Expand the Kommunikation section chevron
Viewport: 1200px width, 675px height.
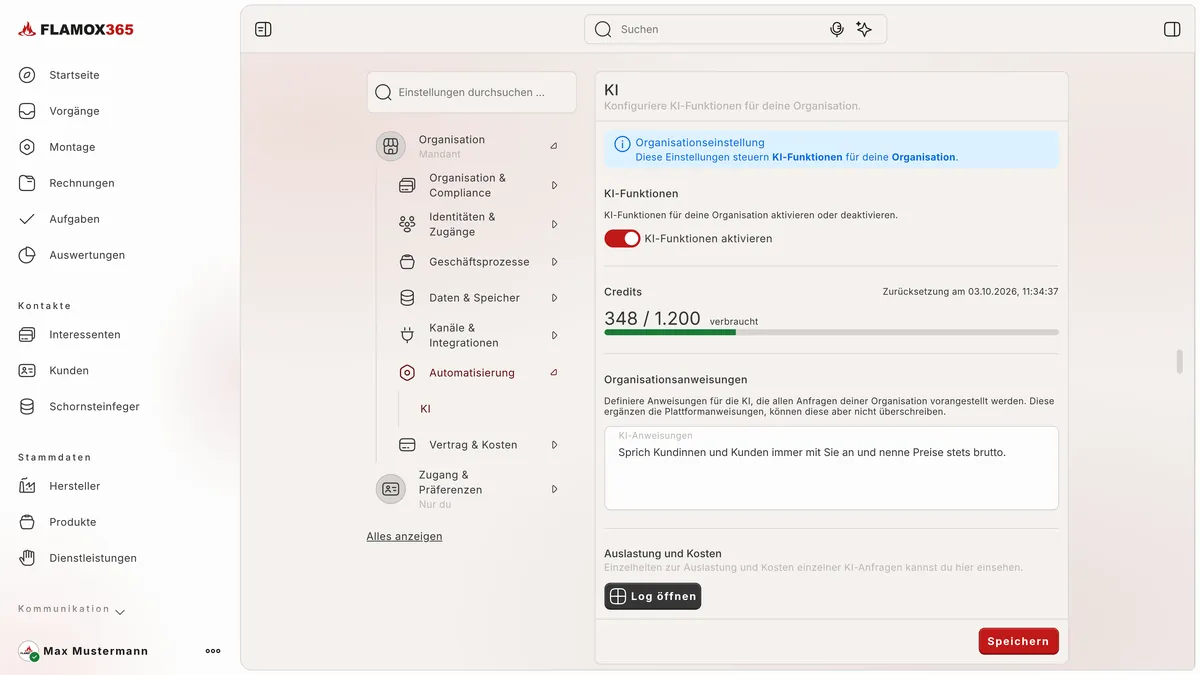click(x=120, y=611)
